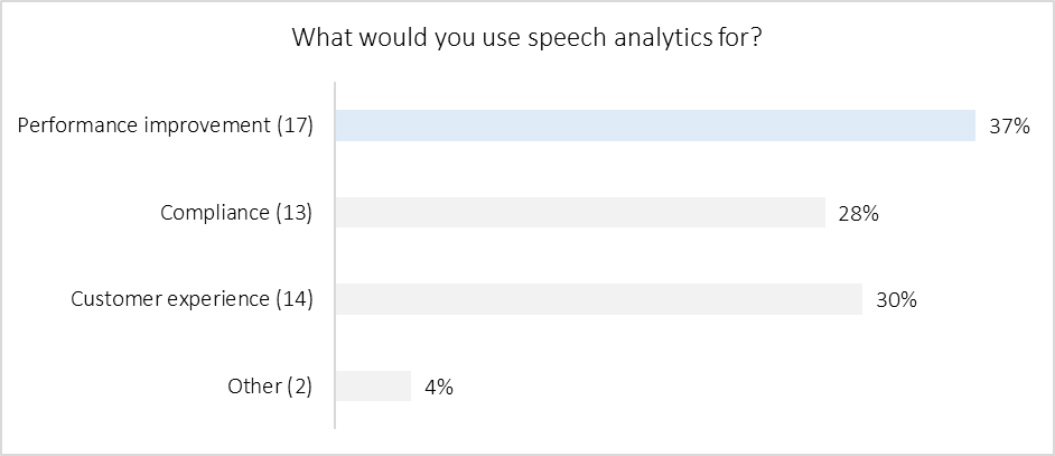This screenshot has height=456, width=1055.
Task: Click the word Compliance in axis label
Action: [215, 213]
